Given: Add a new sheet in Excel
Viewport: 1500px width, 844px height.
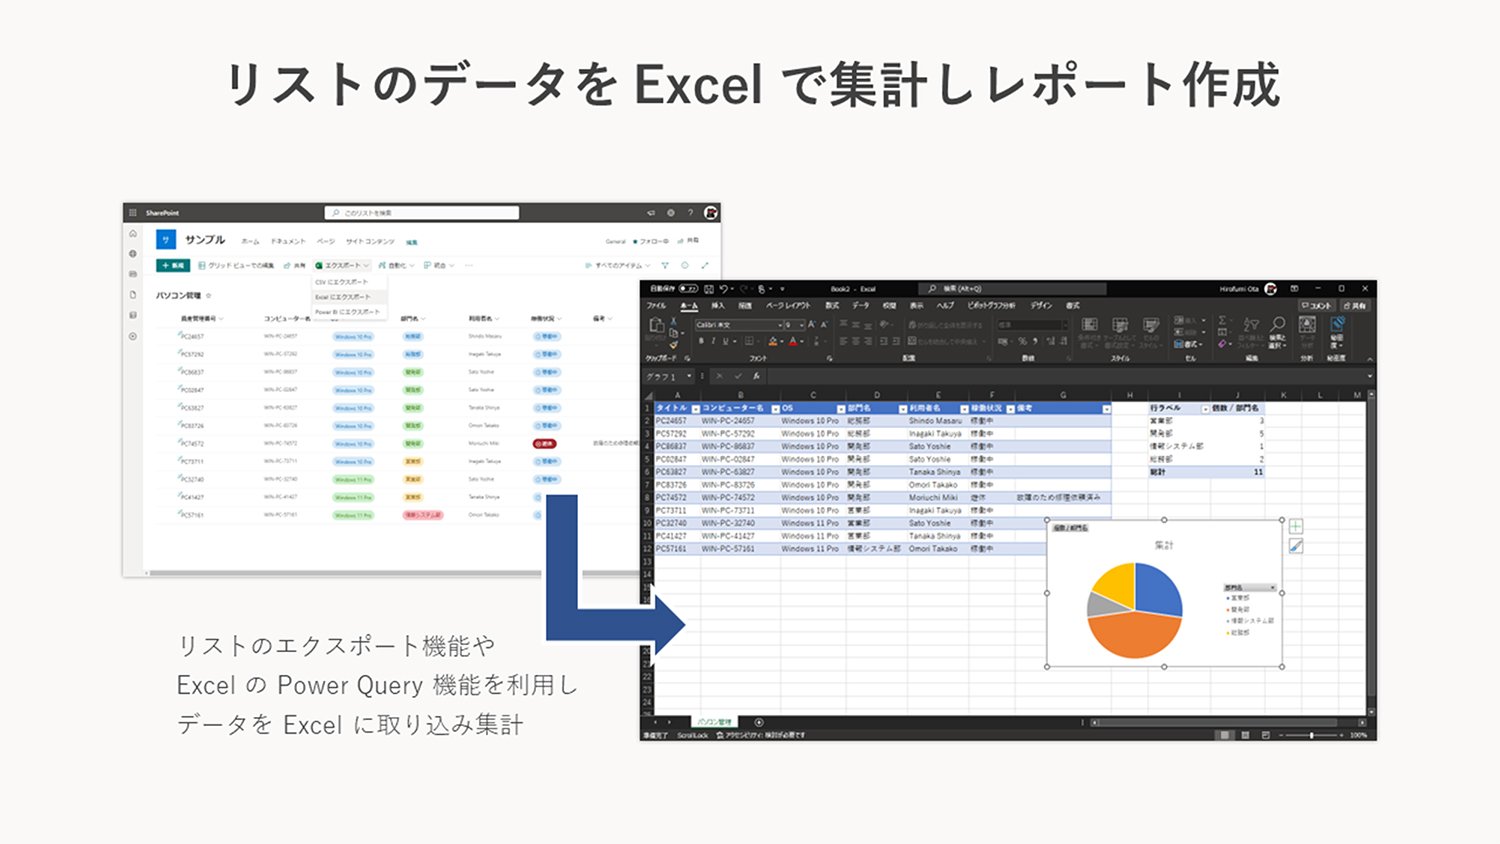Looking at the screenshot, I should (x=759, y=722).
